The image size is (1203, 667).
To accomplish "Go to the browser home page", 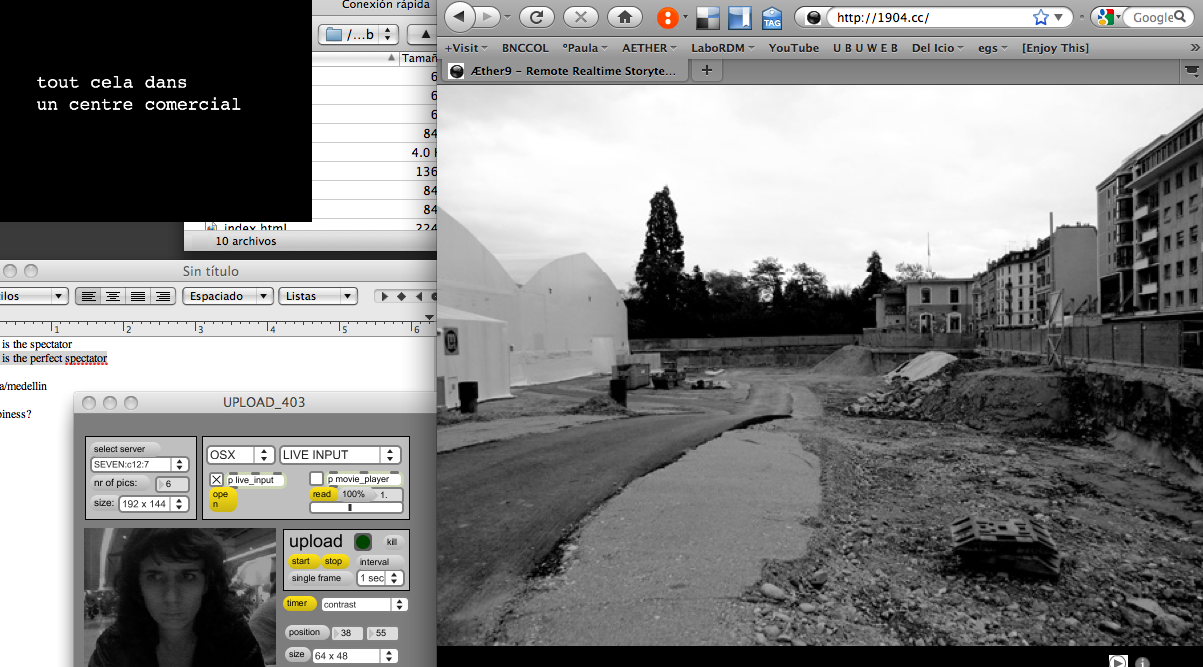I will click(x=624, y=17).
